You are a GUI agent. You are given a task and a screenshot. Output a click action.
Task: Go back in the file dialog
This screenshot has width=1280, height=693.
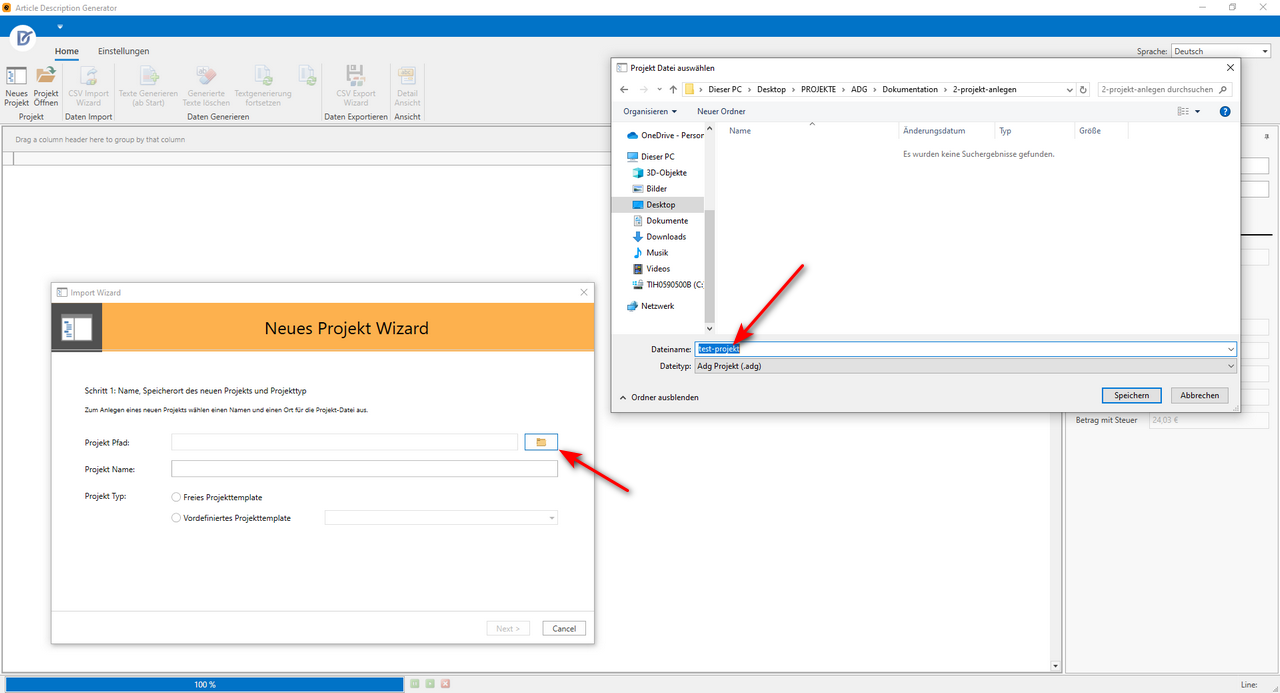click(625, 89)
